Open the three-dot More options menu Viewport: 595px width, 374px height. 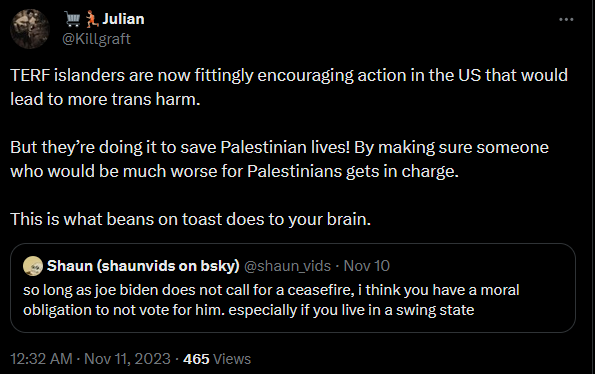pyautogui.click(x=566, y=19)
